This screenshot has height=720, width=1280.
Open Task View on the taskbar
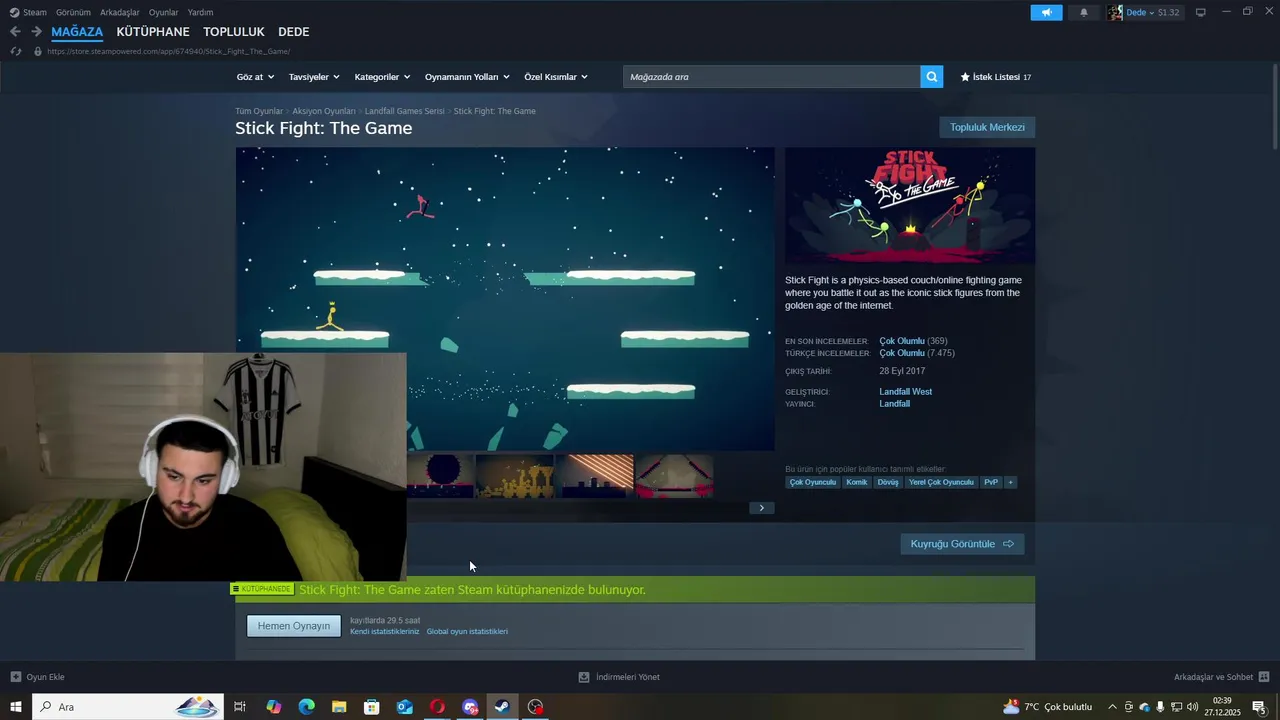240,707
